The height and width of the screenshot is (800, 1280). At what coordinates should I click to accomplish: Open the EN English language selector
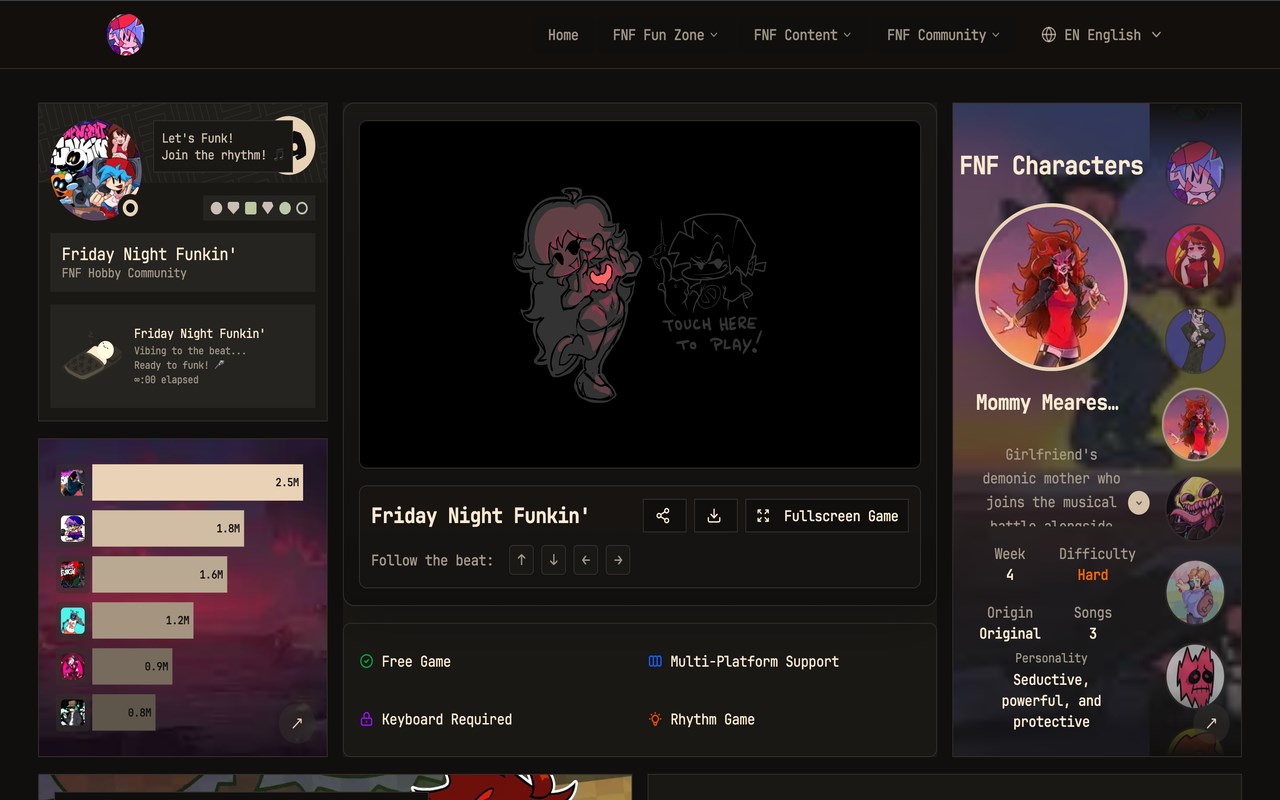(x=1100, y=34)
